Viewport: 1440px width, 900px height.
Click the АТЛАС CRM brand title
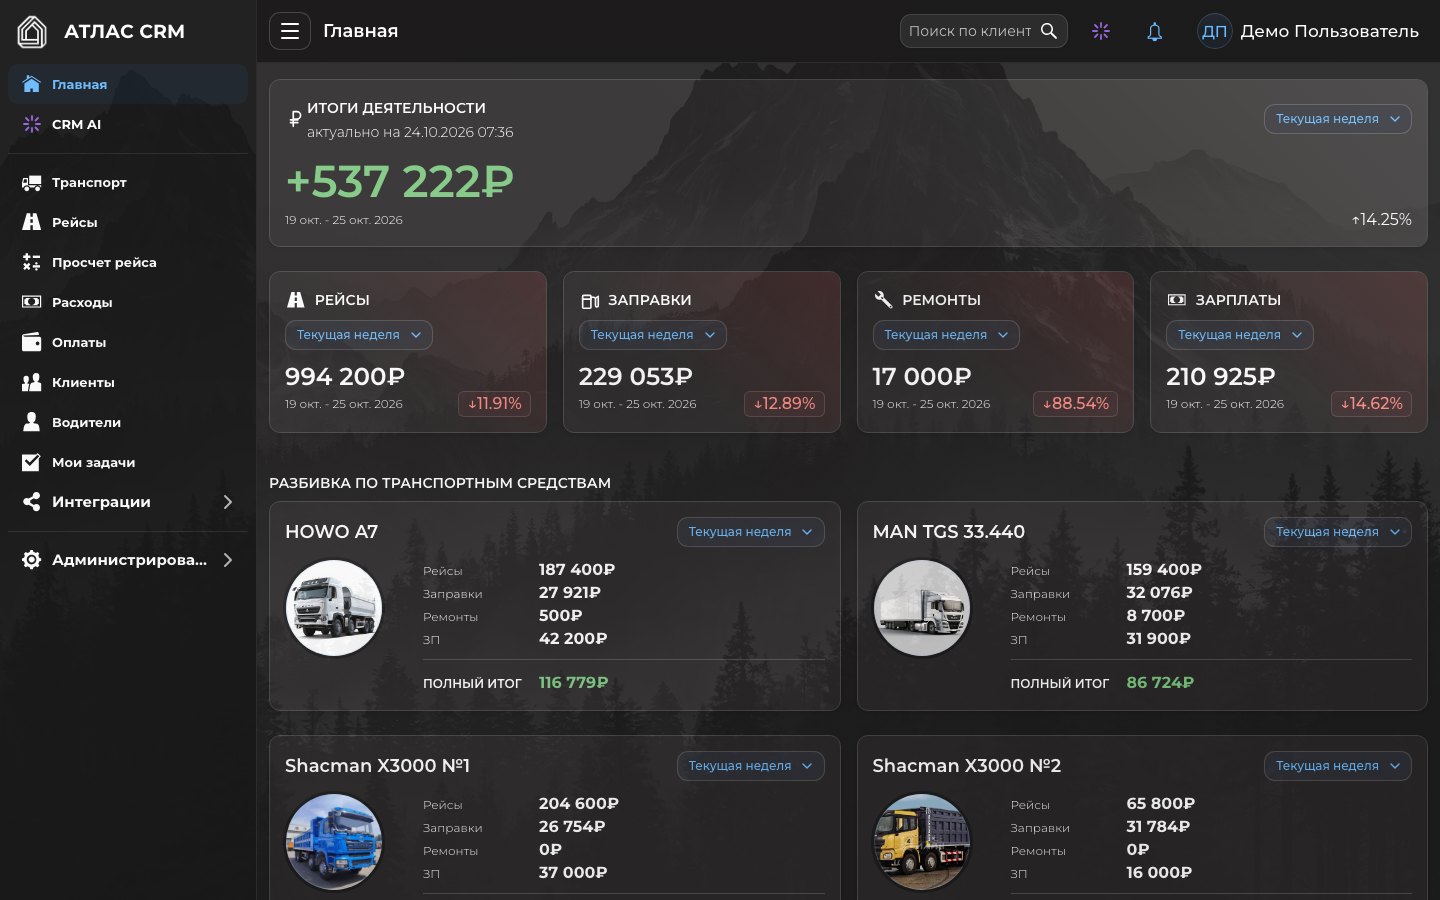(x=124, y=31)
